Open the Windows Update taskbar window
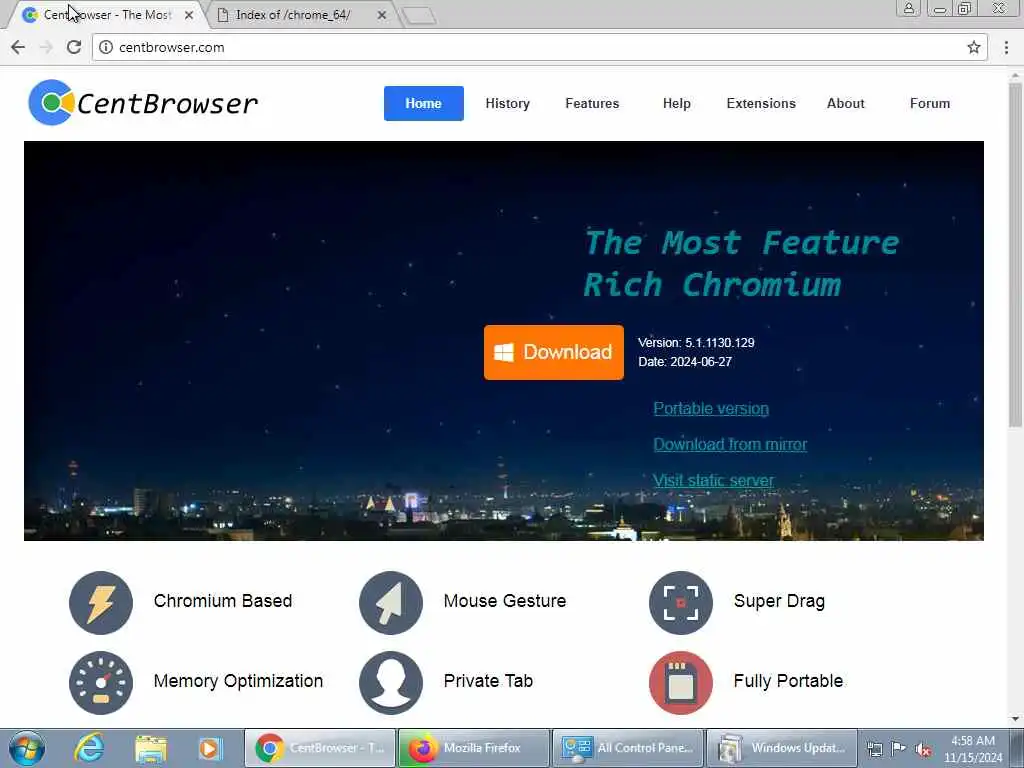Image resolution: width=1024 pixels, height=768 pixels. tap(782, 748)
